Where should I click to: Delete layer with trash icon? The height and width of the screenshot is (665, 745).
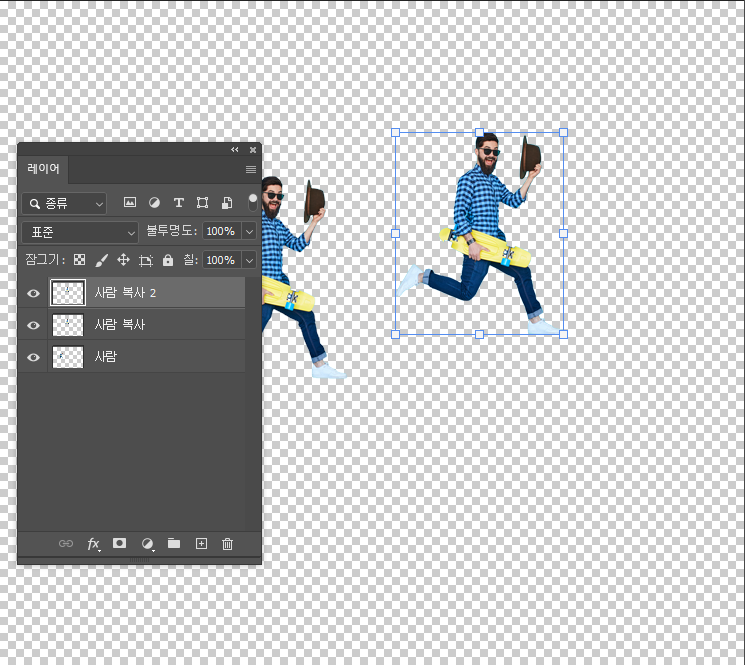click(x=227, y=544)
